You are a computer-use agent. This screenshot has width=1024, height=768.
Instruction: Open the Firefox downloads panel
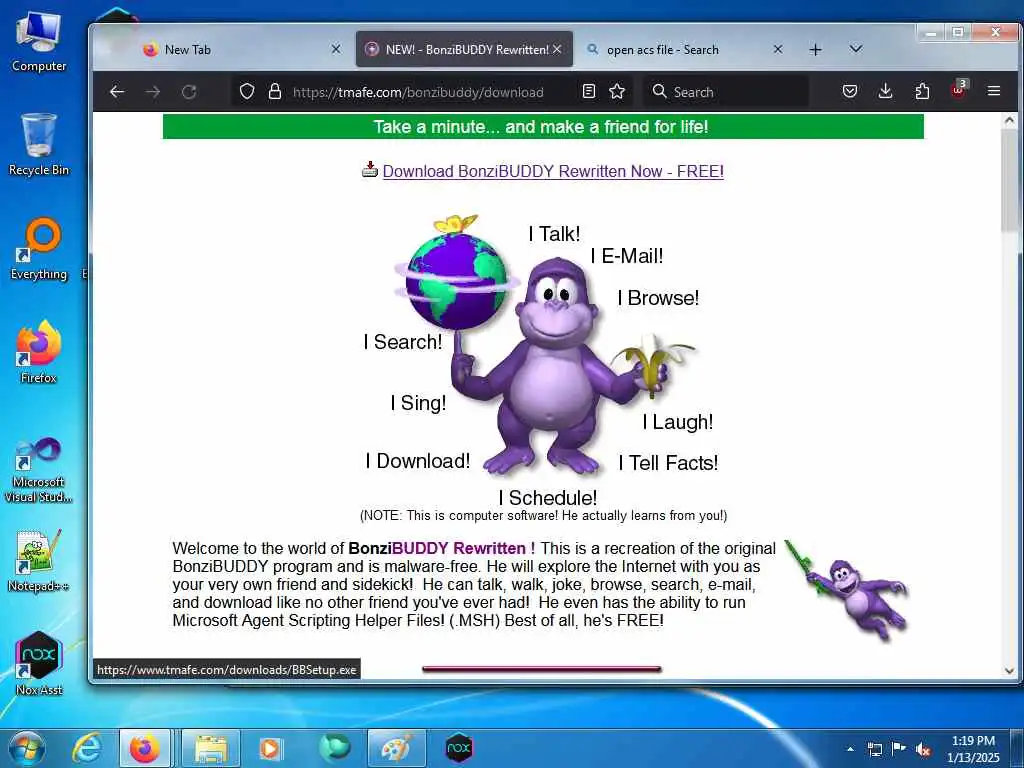[886, 91]
